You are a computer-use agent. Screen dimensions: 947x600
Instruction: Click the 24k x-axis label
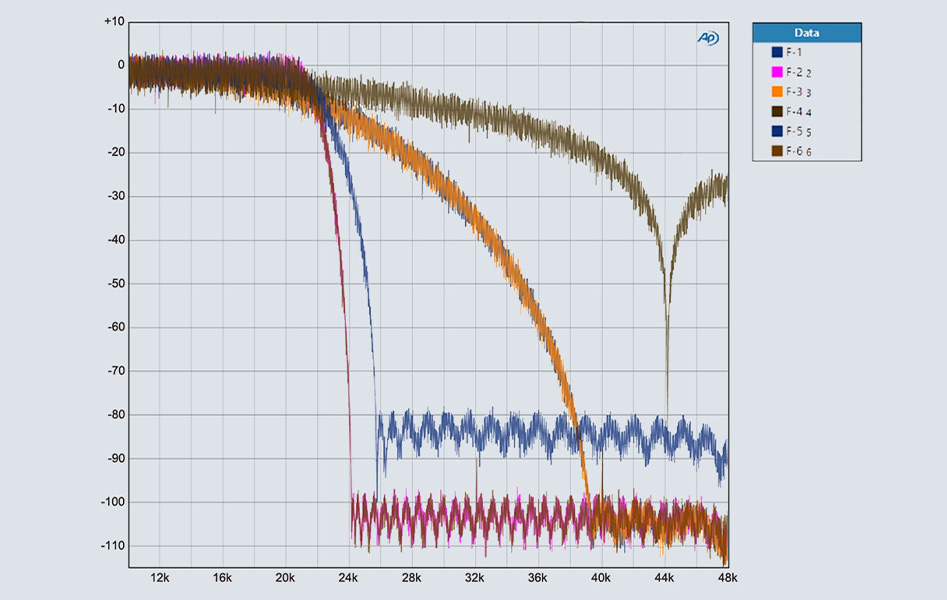click(x=349, y=578)
